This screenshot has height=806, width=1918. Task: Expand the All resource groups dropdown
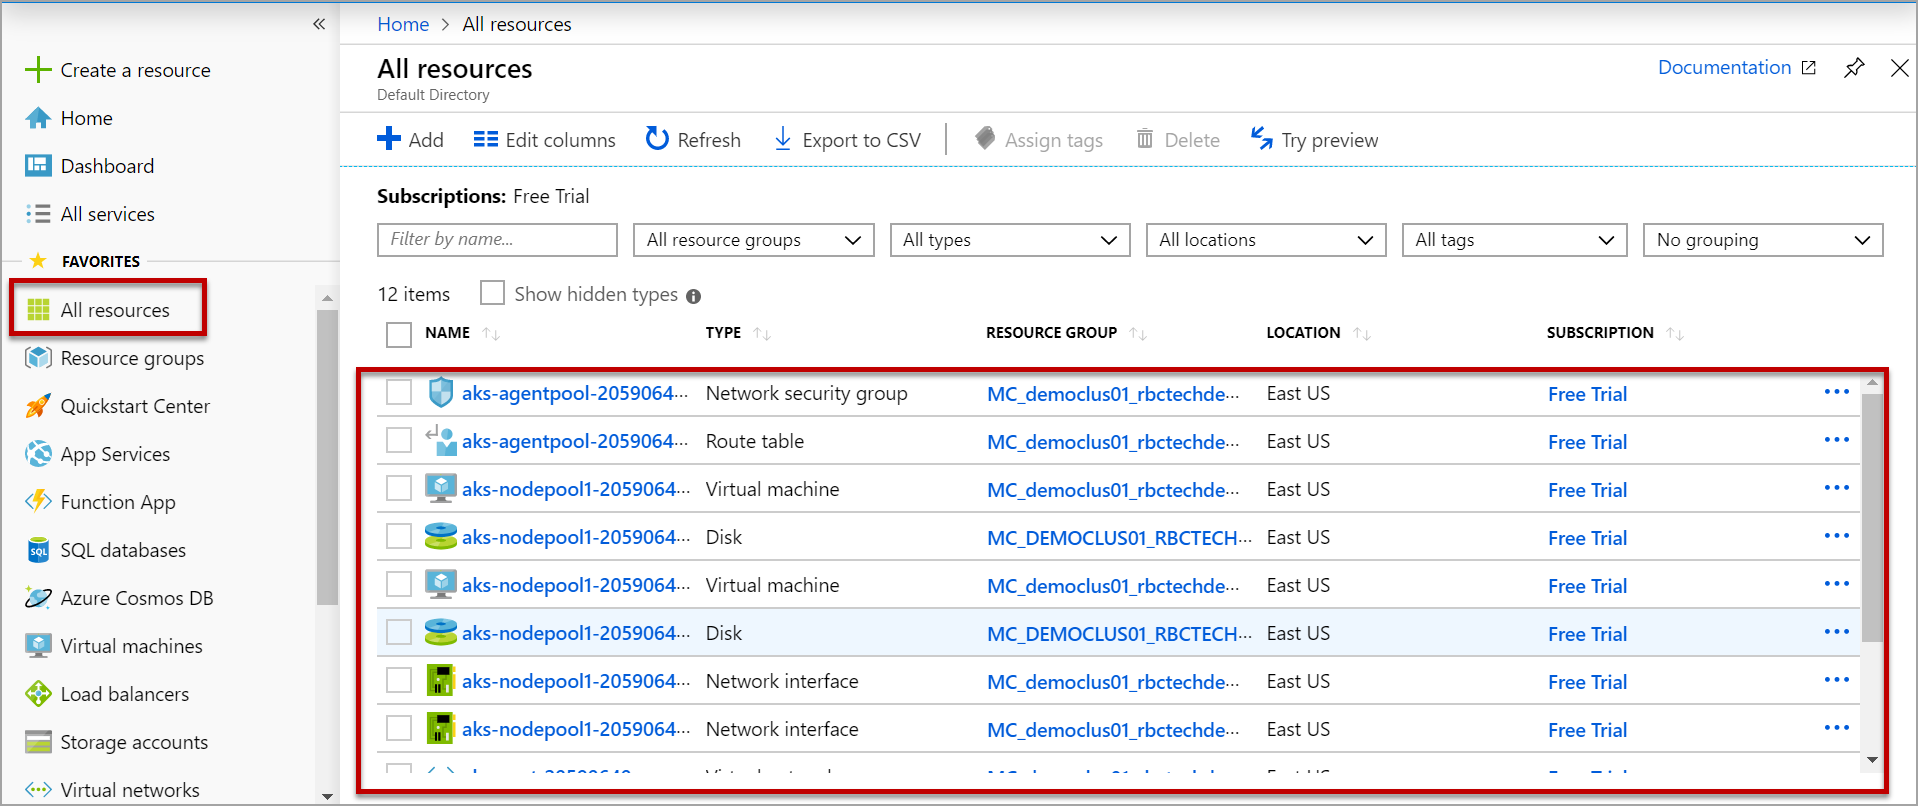coord(754,240)
